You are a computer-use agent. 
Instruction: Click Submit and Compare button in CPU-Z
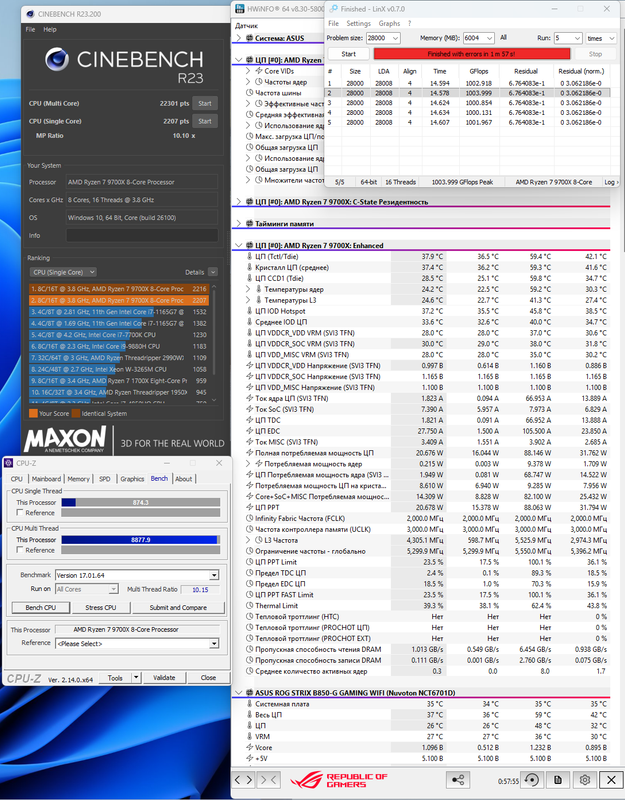pos(178,607)
